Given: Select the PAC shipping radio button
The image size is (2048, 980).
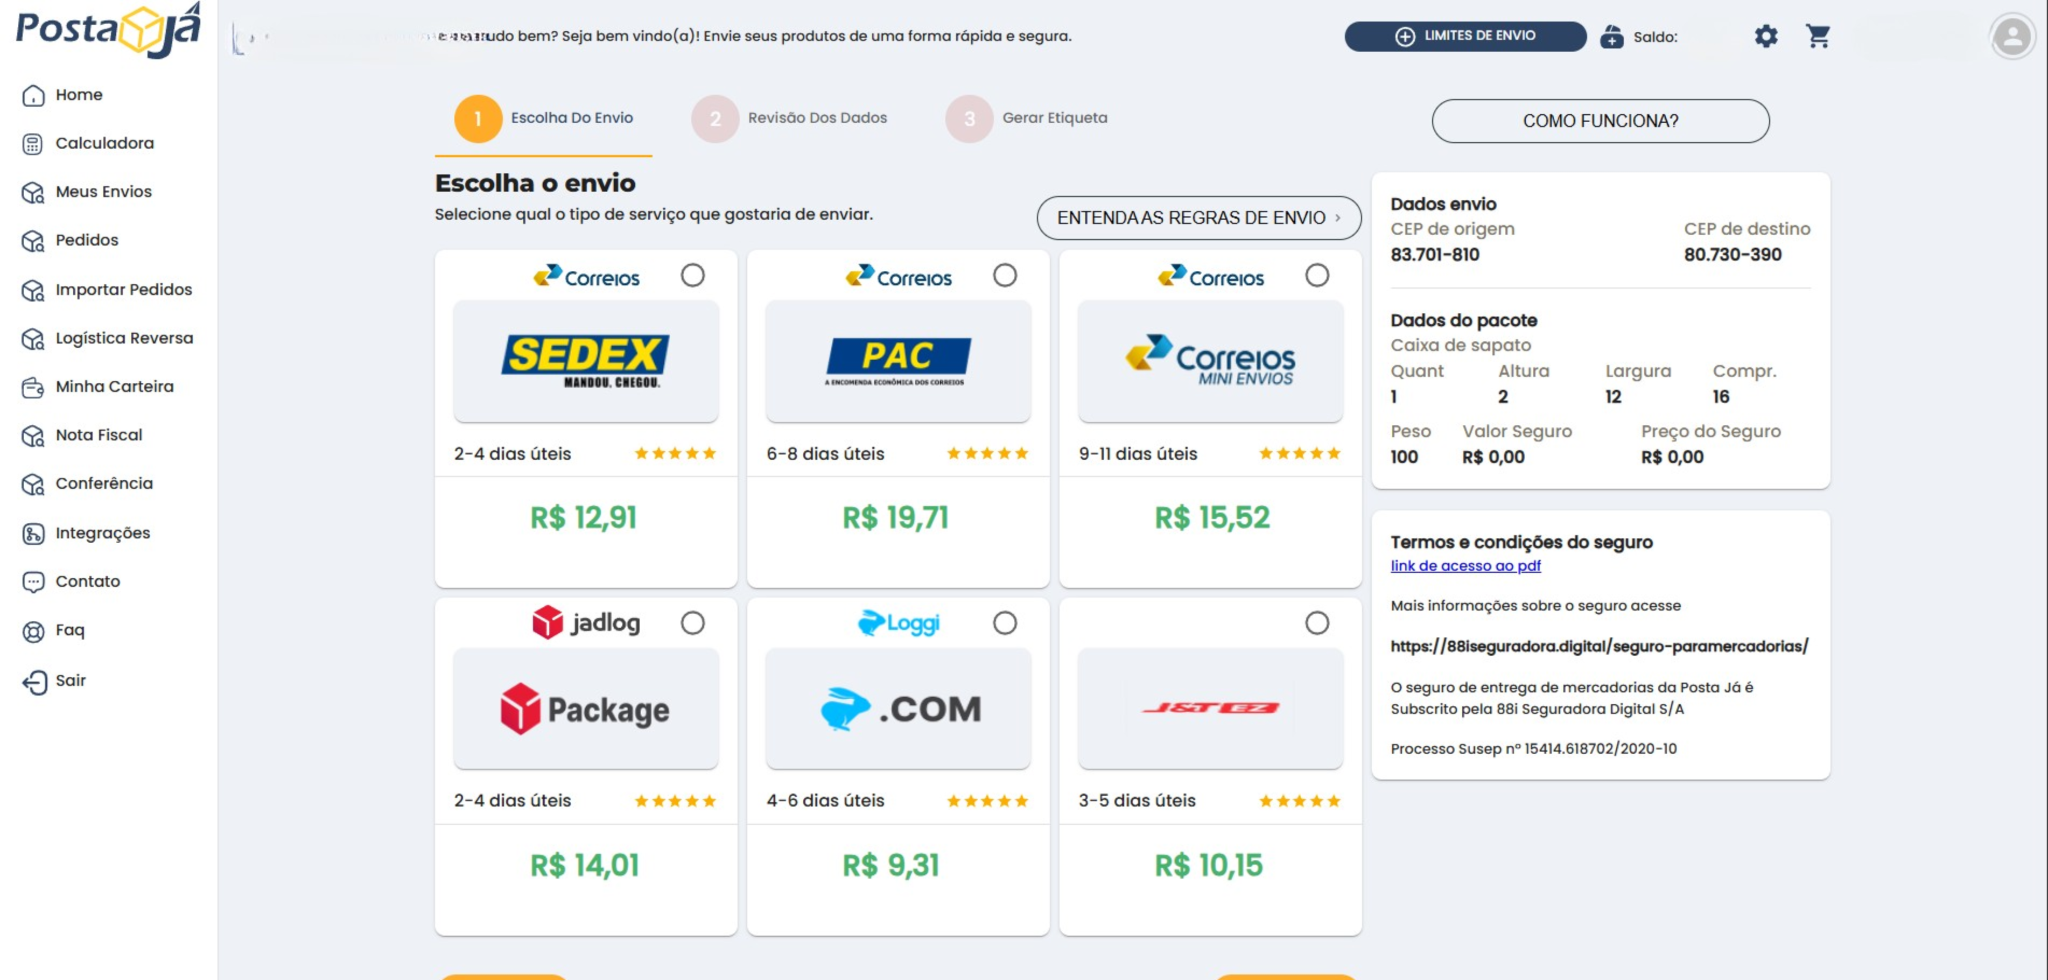Looking at the screenshot, I should [1005, 275].
